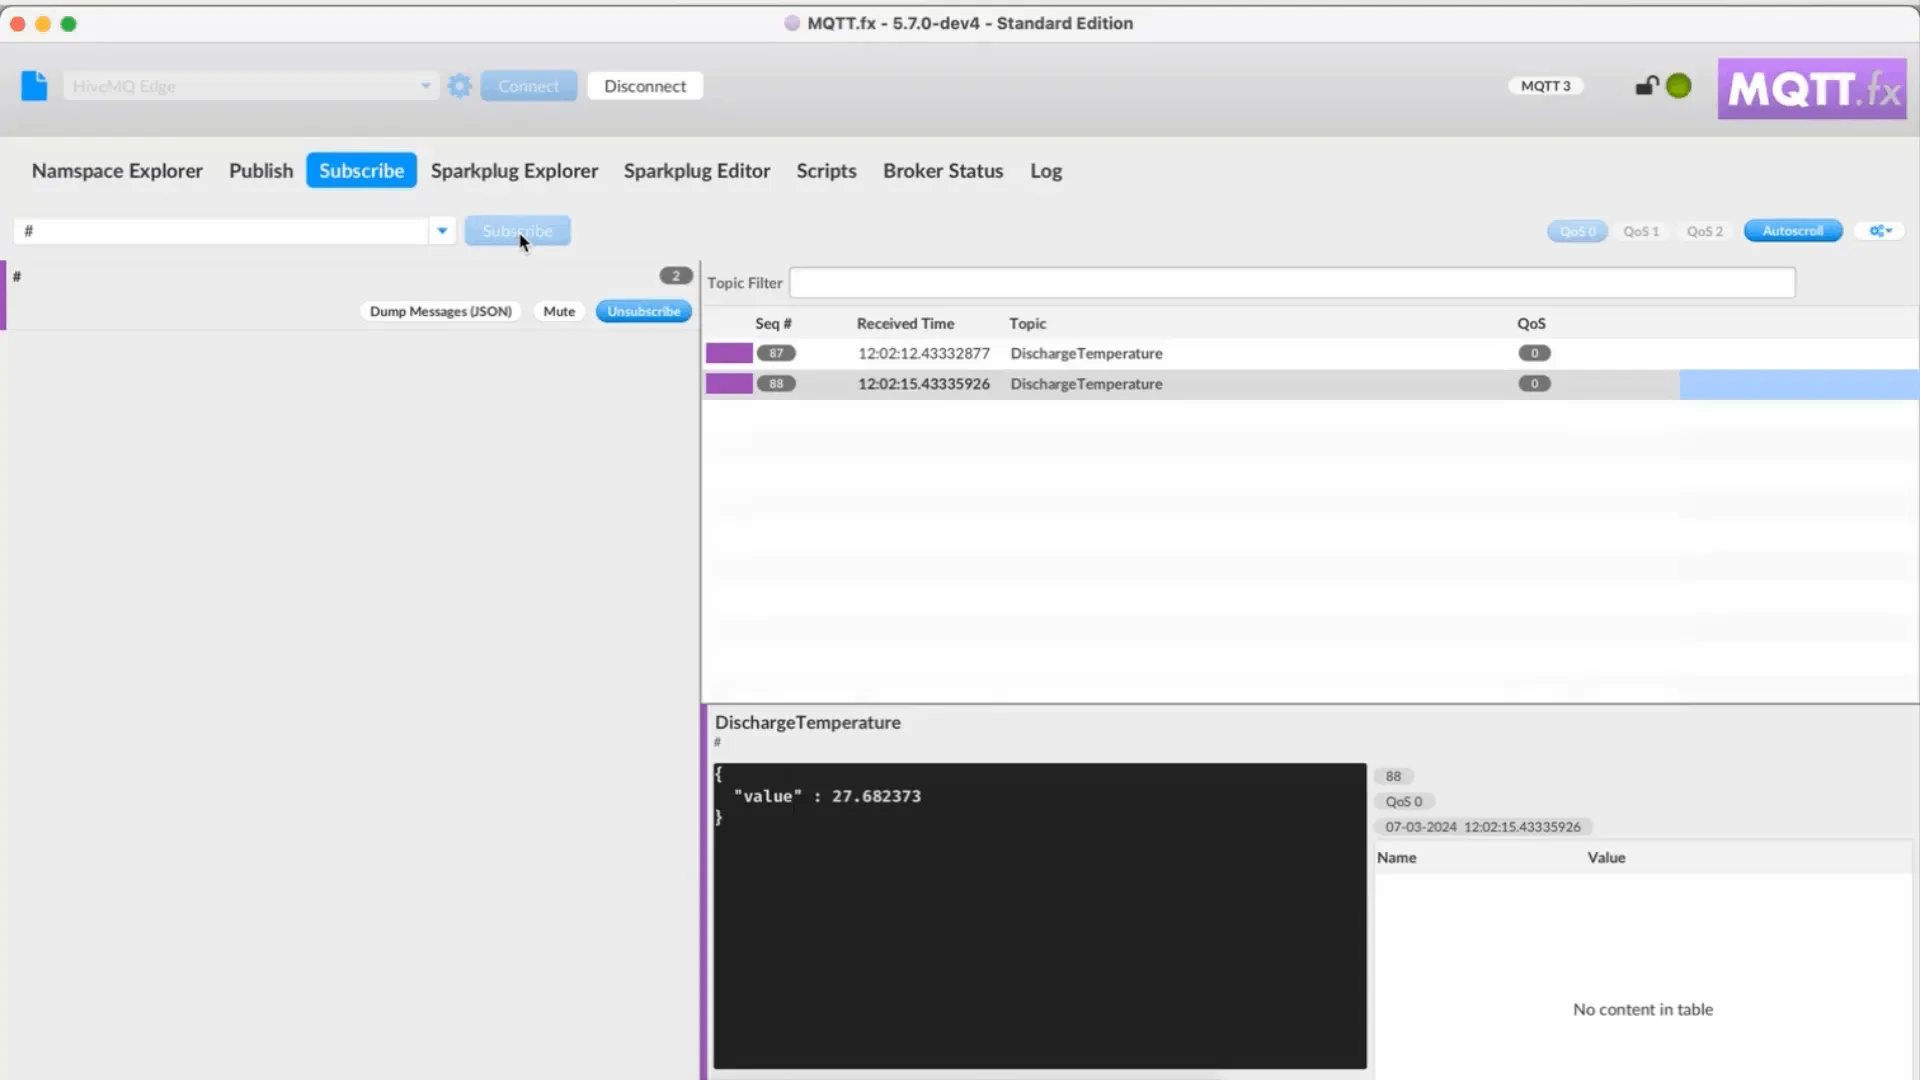Expand the topic subscription dropdown arrow

[x=442, y=231]
